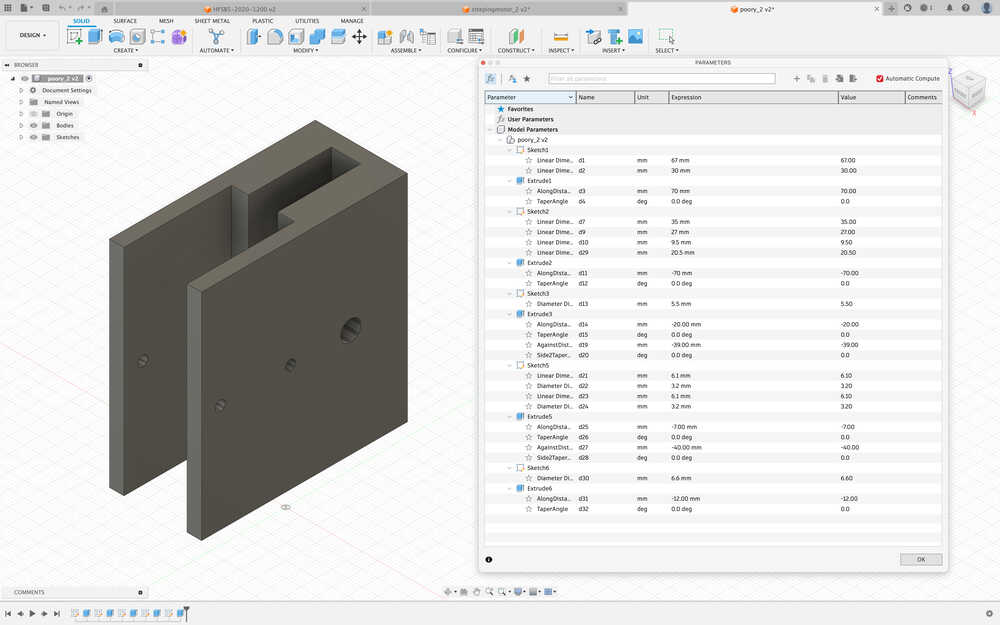Select the Revolve tool in toolbar

[116, 36]
